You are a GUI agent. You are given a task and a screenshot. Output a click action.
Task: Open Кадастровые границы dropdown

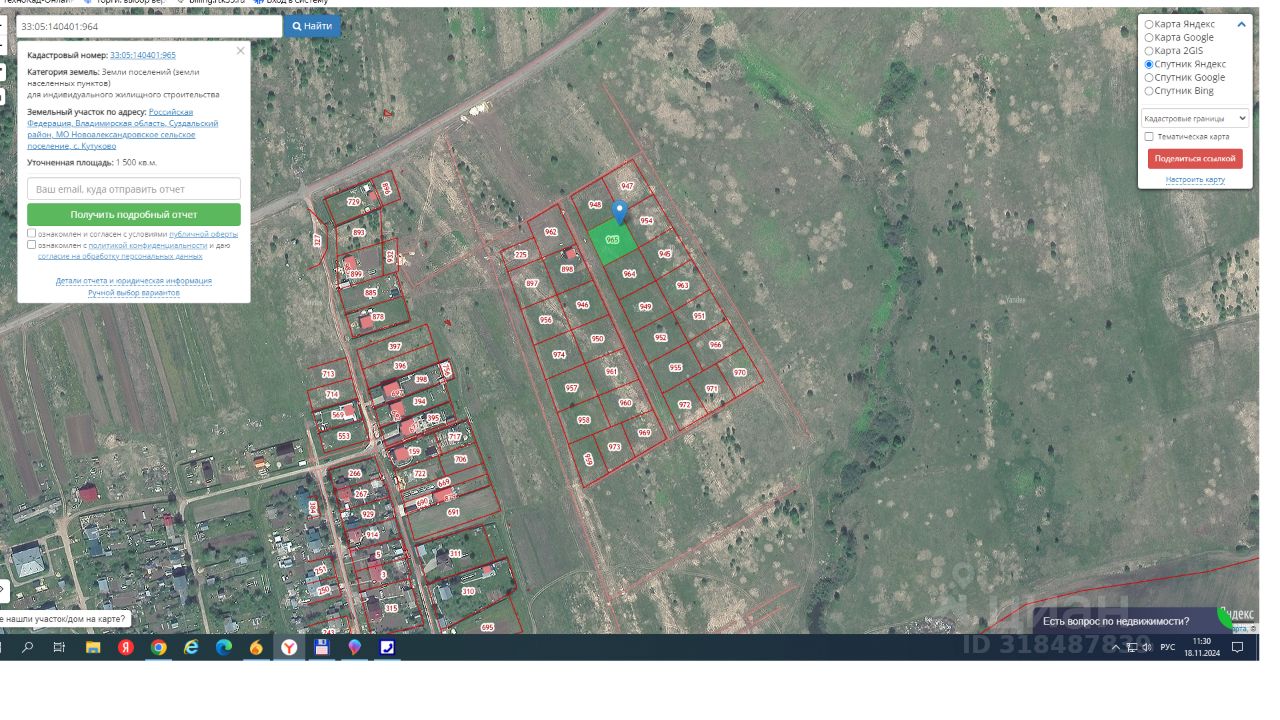point(1195,118)
